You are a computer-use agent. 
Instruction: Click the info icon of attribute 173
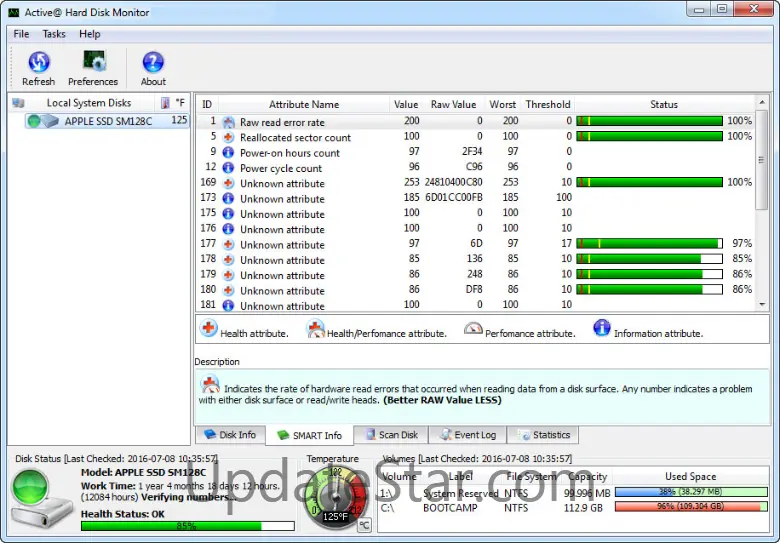[x=228, y=198]
